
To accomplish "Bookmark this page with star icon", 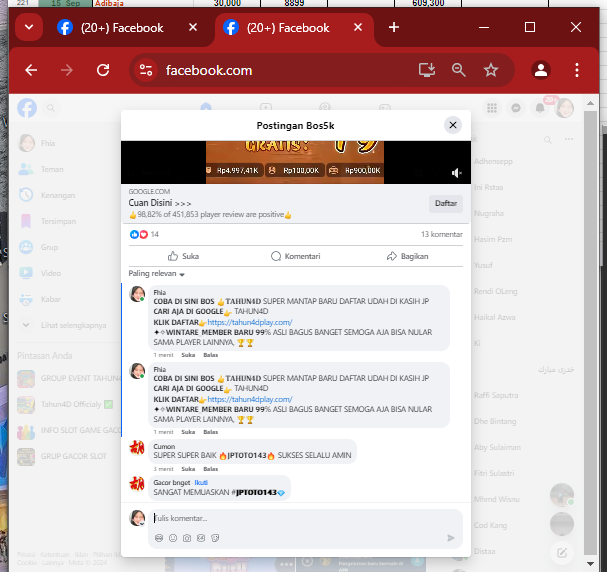I will pos(491,70).
